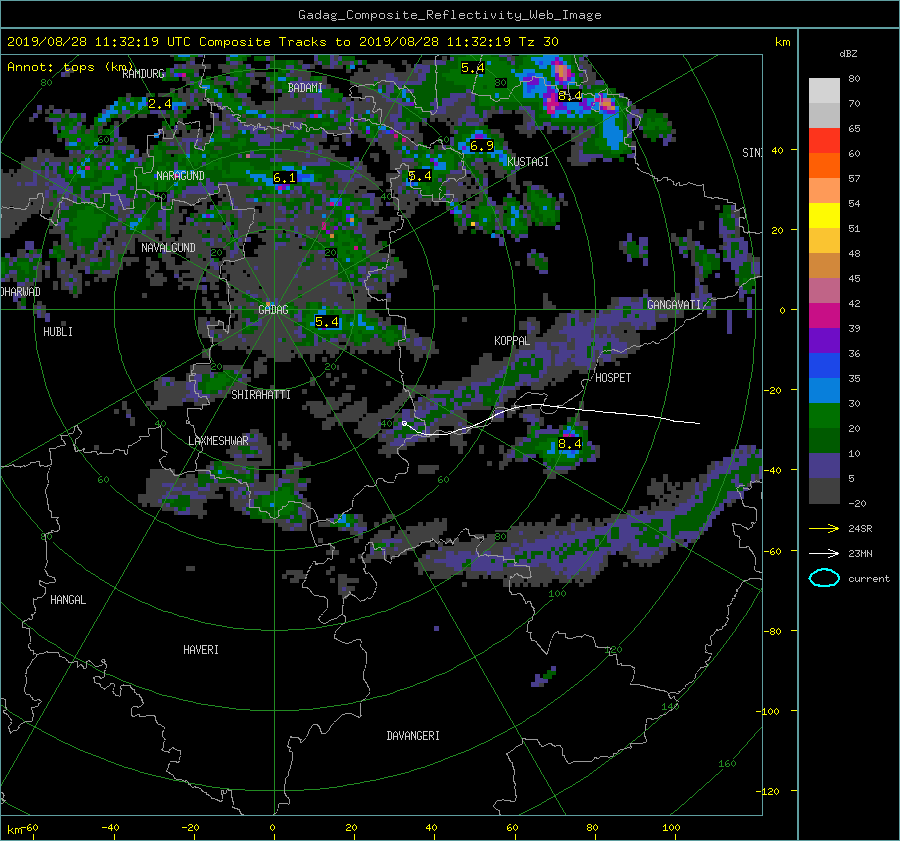Image resolution: width=900 pixels, height=841 pixels.
Task: Click the 65 value in dBZ legend
Action: tap(854, 129)
